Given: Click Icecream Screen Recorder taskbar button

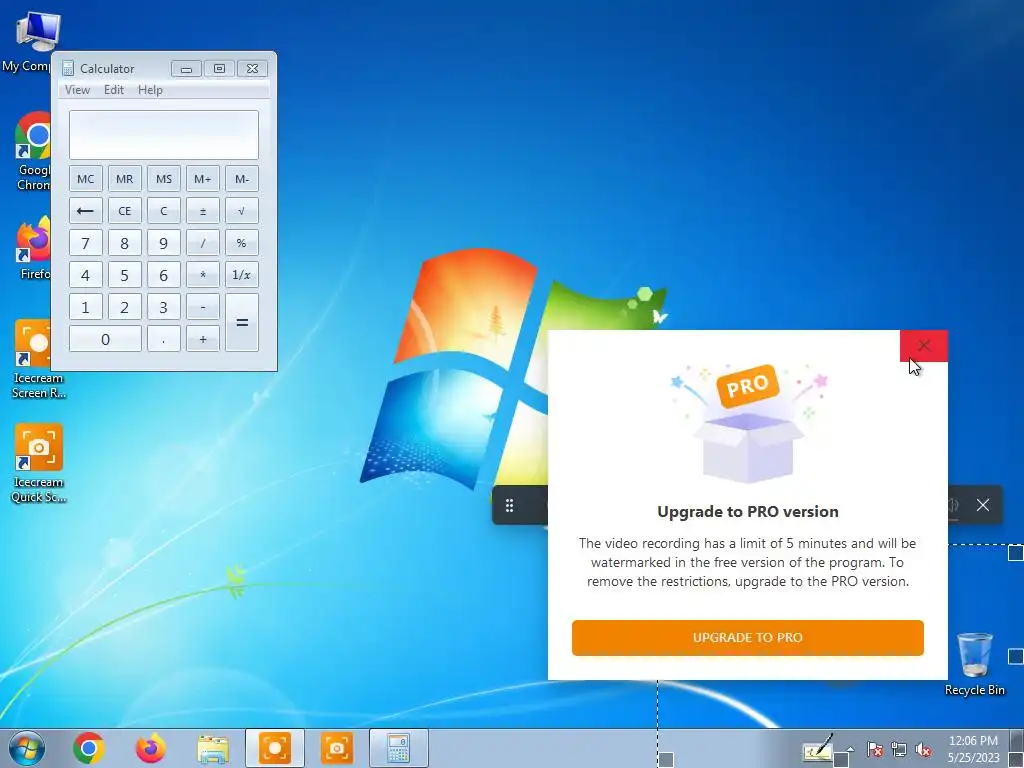Looking at the screenshot, I should 275,748.
